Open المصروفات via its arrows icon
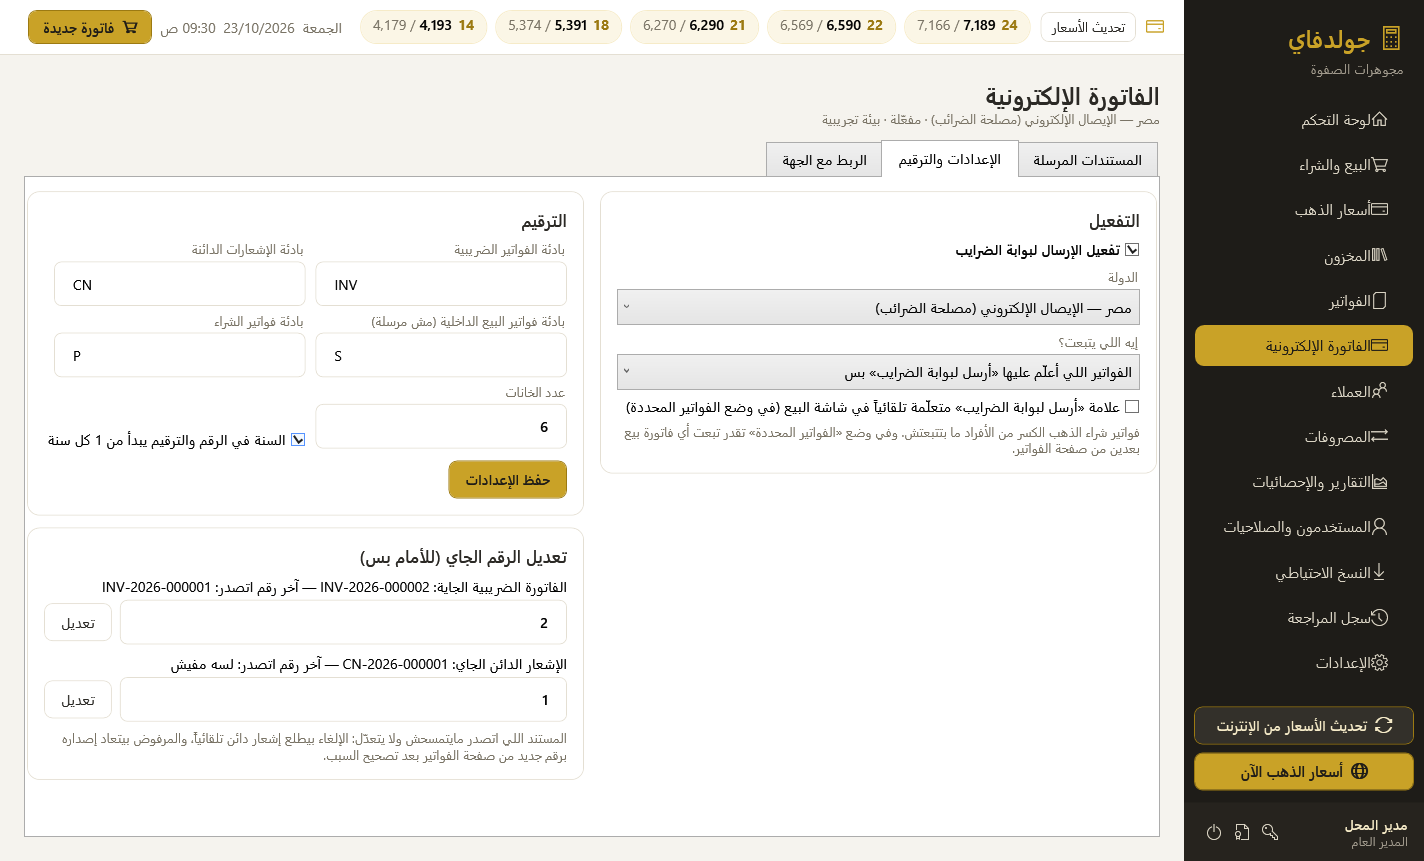1424x861 pixels. tap(1379, 437)
